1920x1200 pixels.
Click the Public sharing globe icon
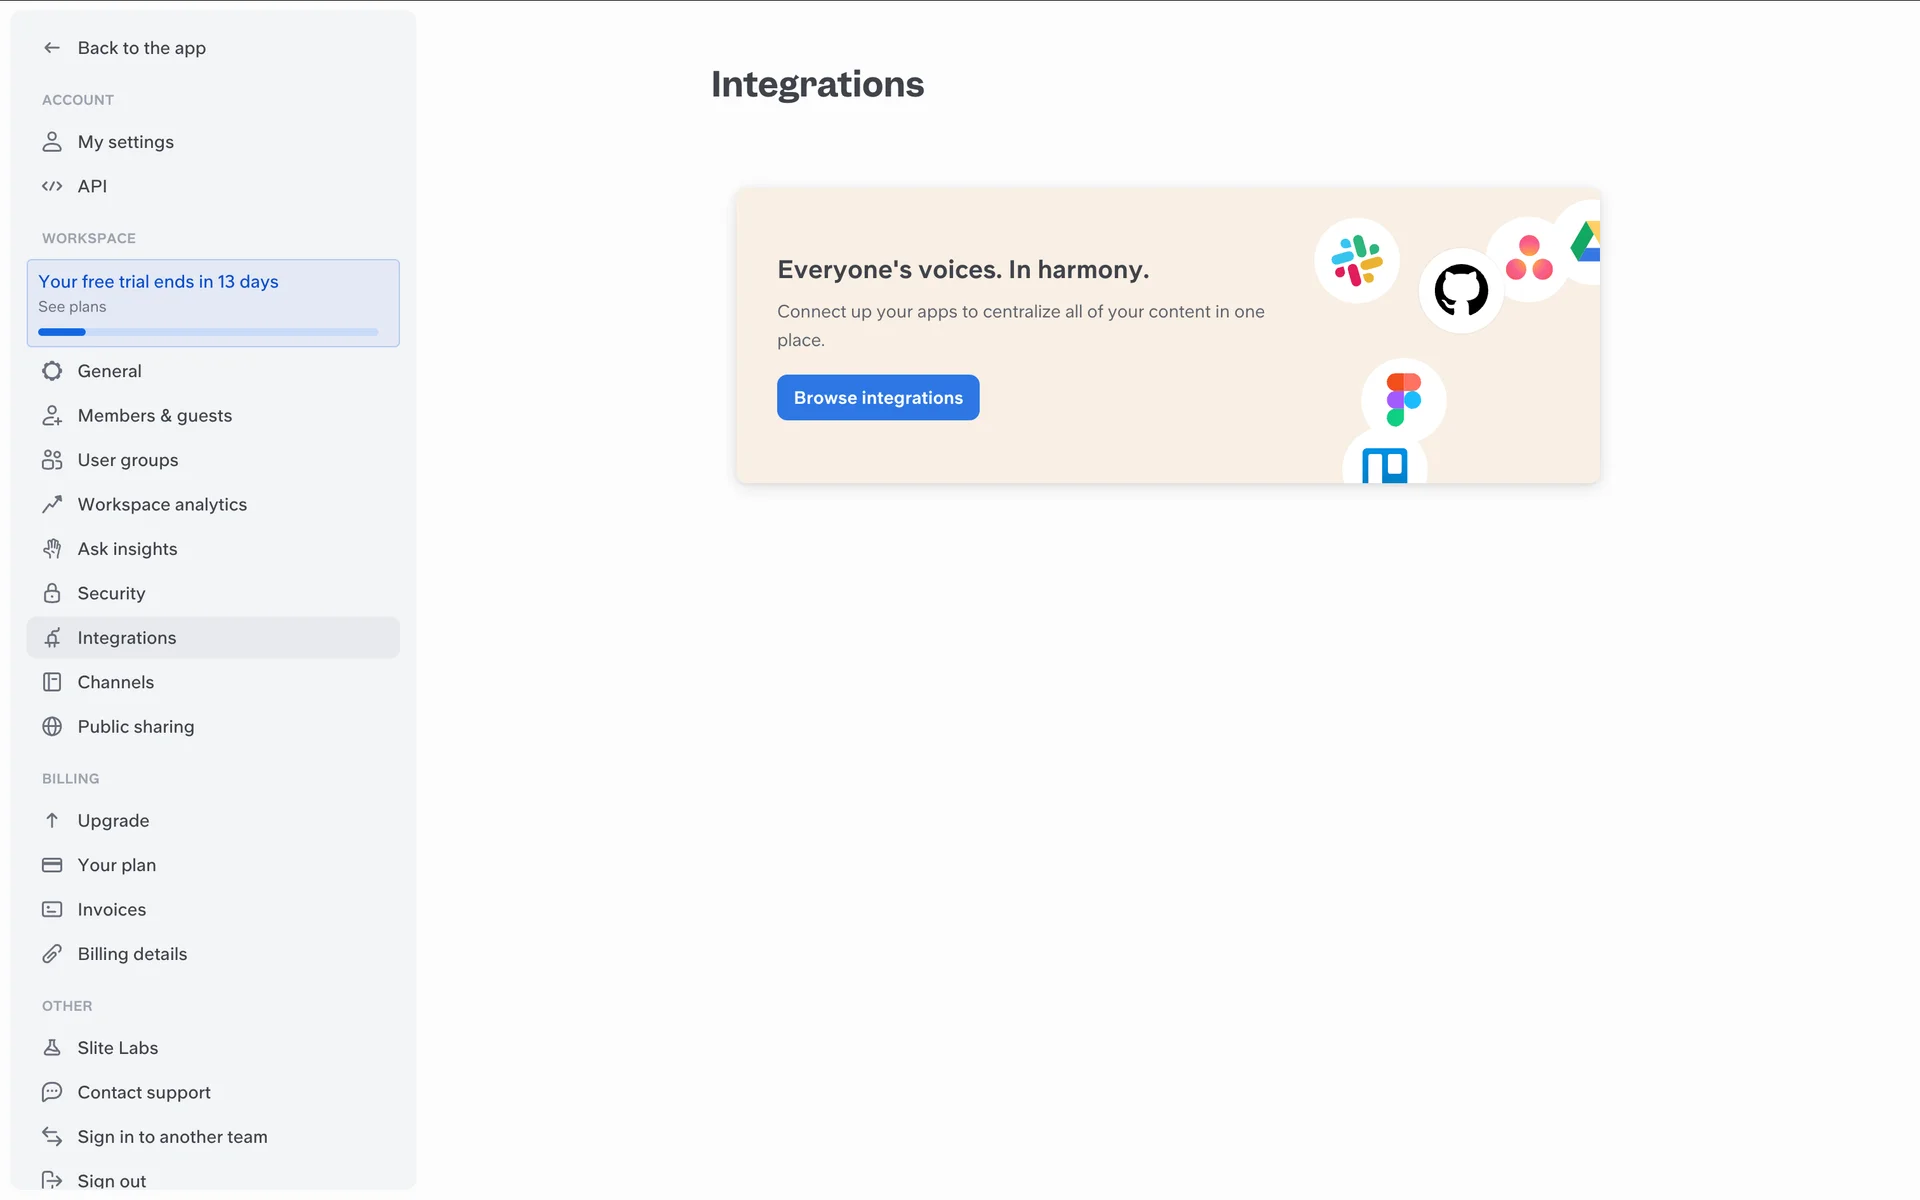(52, 727)
